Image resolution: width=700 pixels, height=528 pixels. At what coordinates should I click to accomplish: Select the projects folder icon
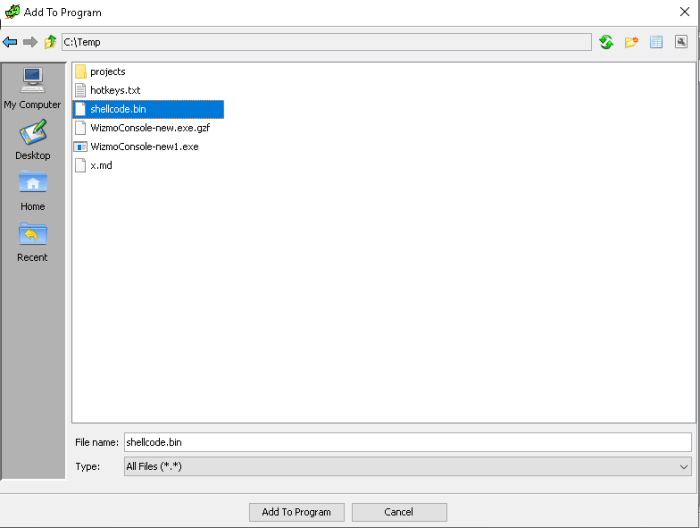click(80, 71)
